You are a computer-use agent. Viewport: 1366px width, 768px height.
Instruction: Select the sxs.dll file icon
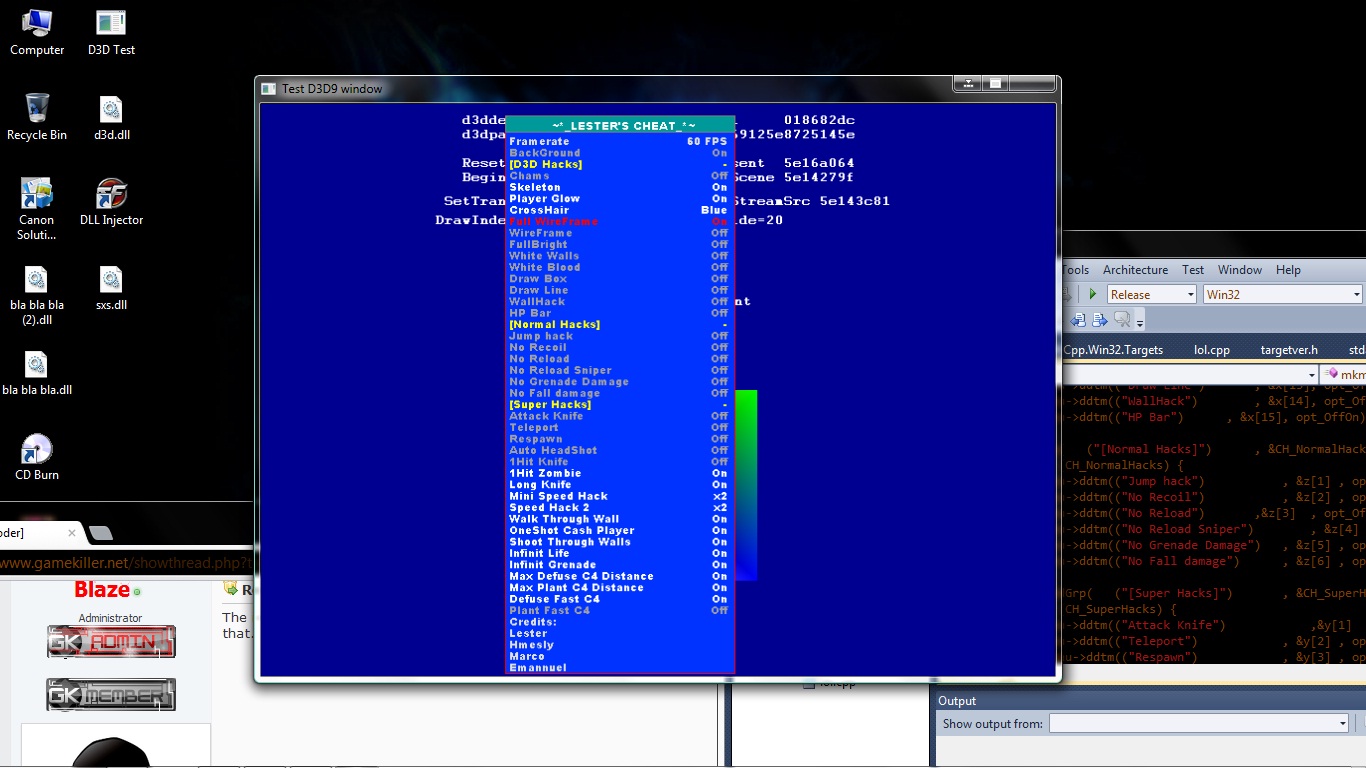pyautogui.click(x=111, y=281)
